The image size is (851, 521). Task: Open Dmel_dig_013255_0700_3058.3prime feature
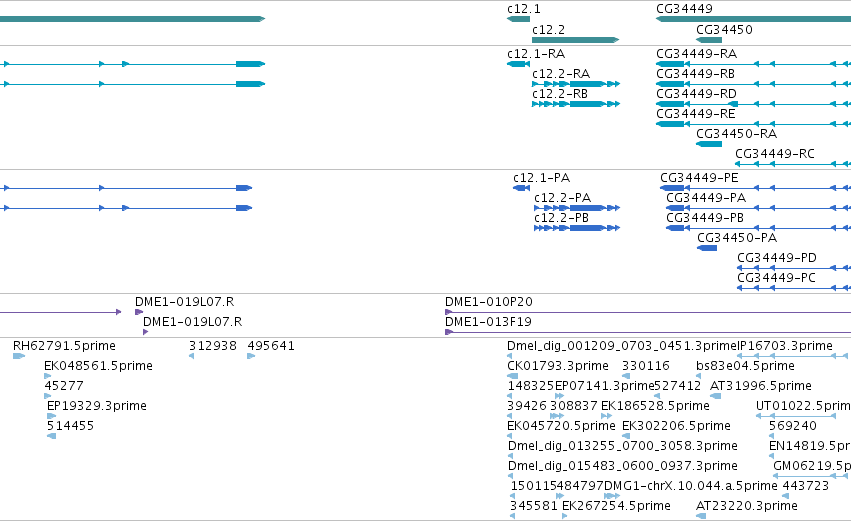tap(511, 456)
